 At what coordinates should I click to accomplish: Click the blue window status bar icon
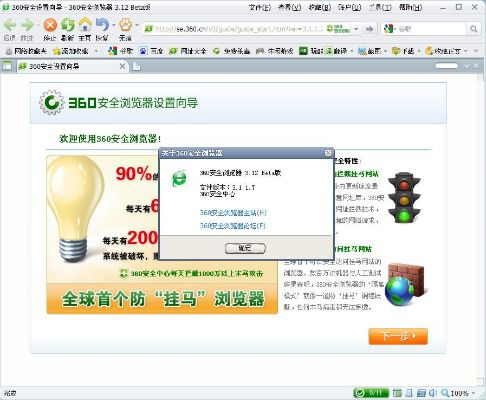point(421,393)
